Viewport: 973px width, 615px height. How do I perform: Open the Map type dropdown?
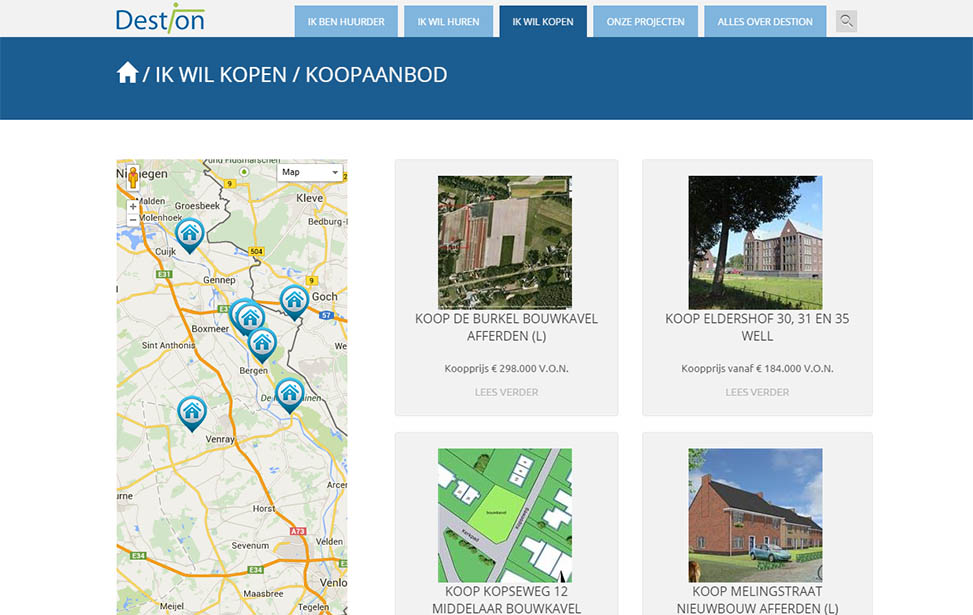click(310, 172)
